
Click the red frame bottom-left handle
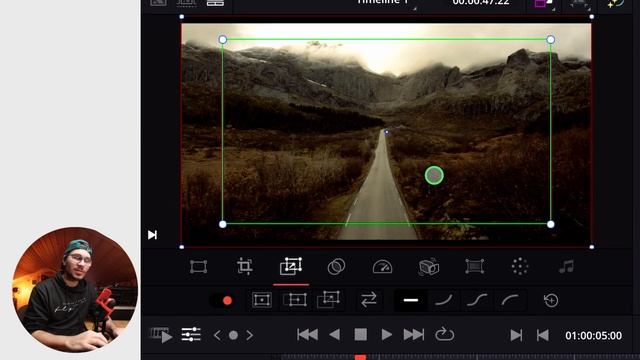(x=182, y=247)
